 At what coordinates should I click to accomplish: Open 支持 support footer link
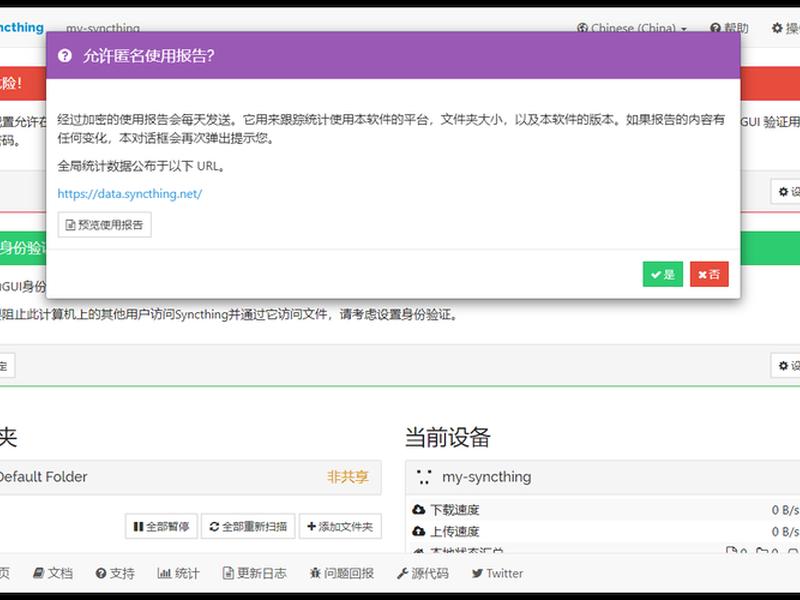point(115,573)
